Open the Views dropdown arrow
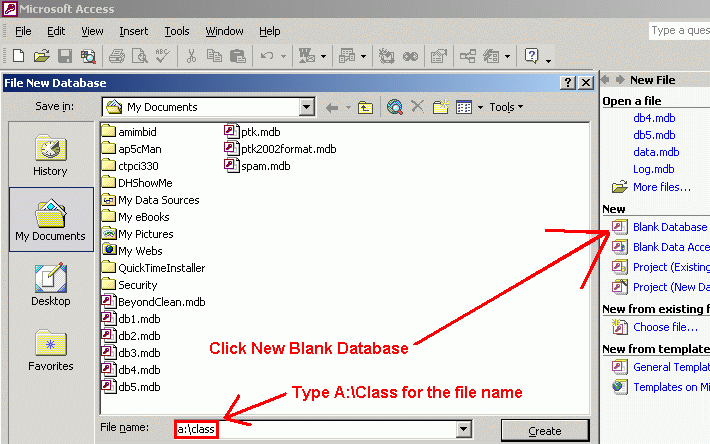Viewport: 710px width, 444px height. pyautogui.click(x=479, y=107)
